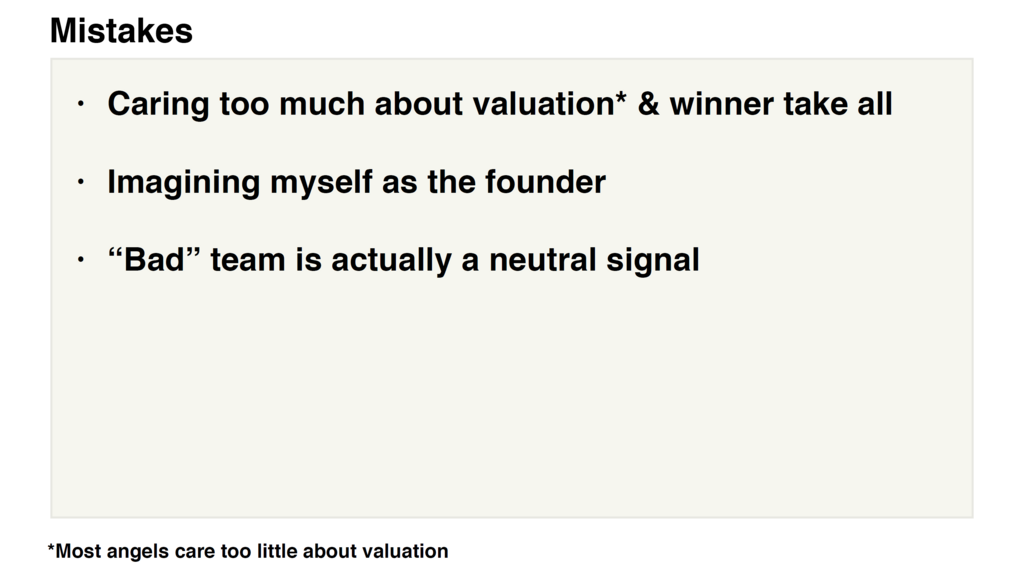Select the ampersand in the first bullet
The image size is (1024, 576).
(648, 104)
